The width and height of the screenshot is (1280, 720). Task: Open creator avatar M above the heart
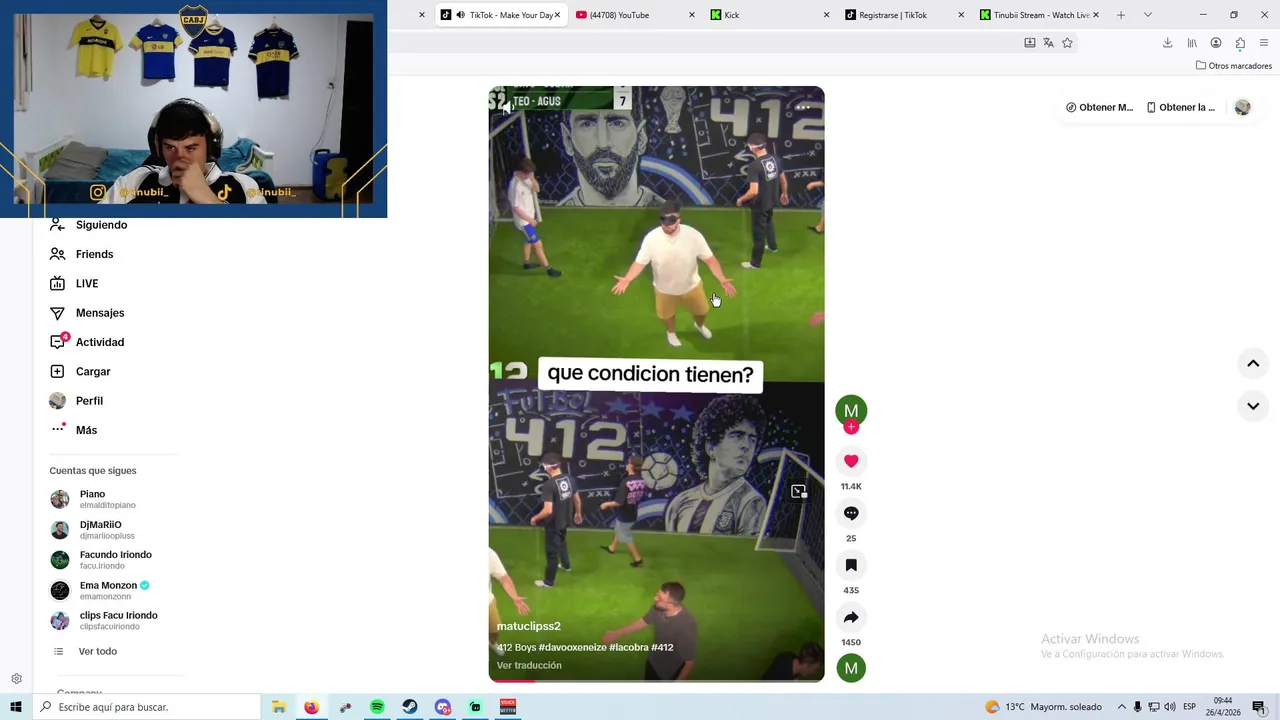[x=851, y=410]
